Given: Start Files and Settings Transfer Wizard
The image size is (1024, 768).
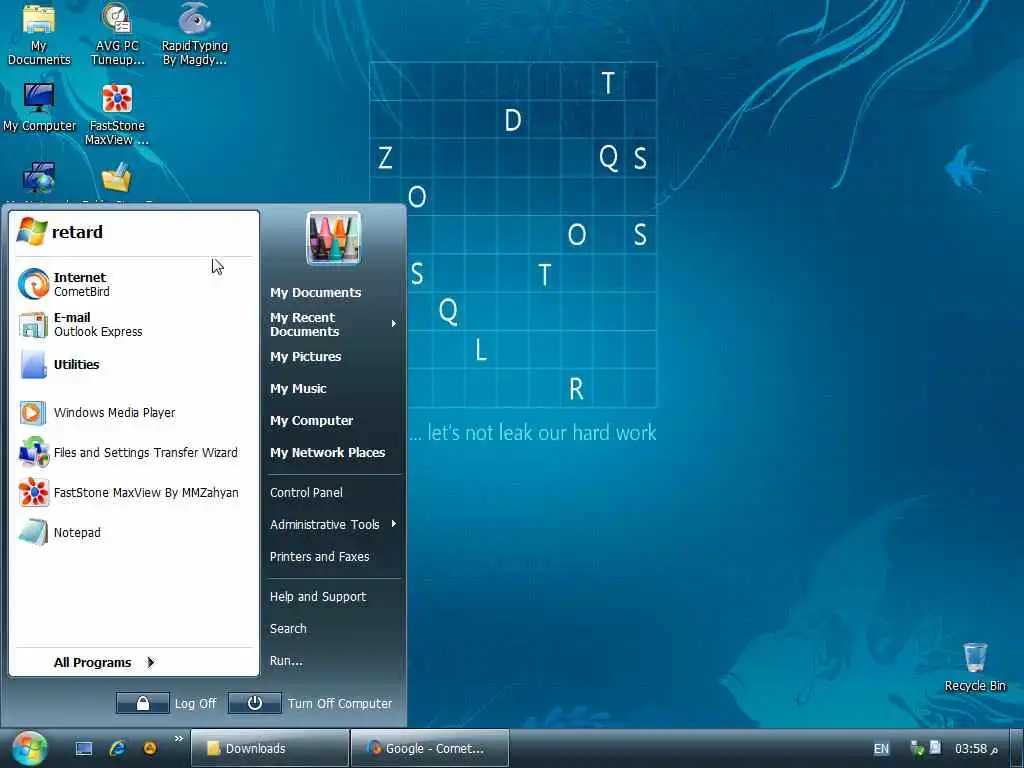Looking at the screenshot, I should [x=134, y=453].
